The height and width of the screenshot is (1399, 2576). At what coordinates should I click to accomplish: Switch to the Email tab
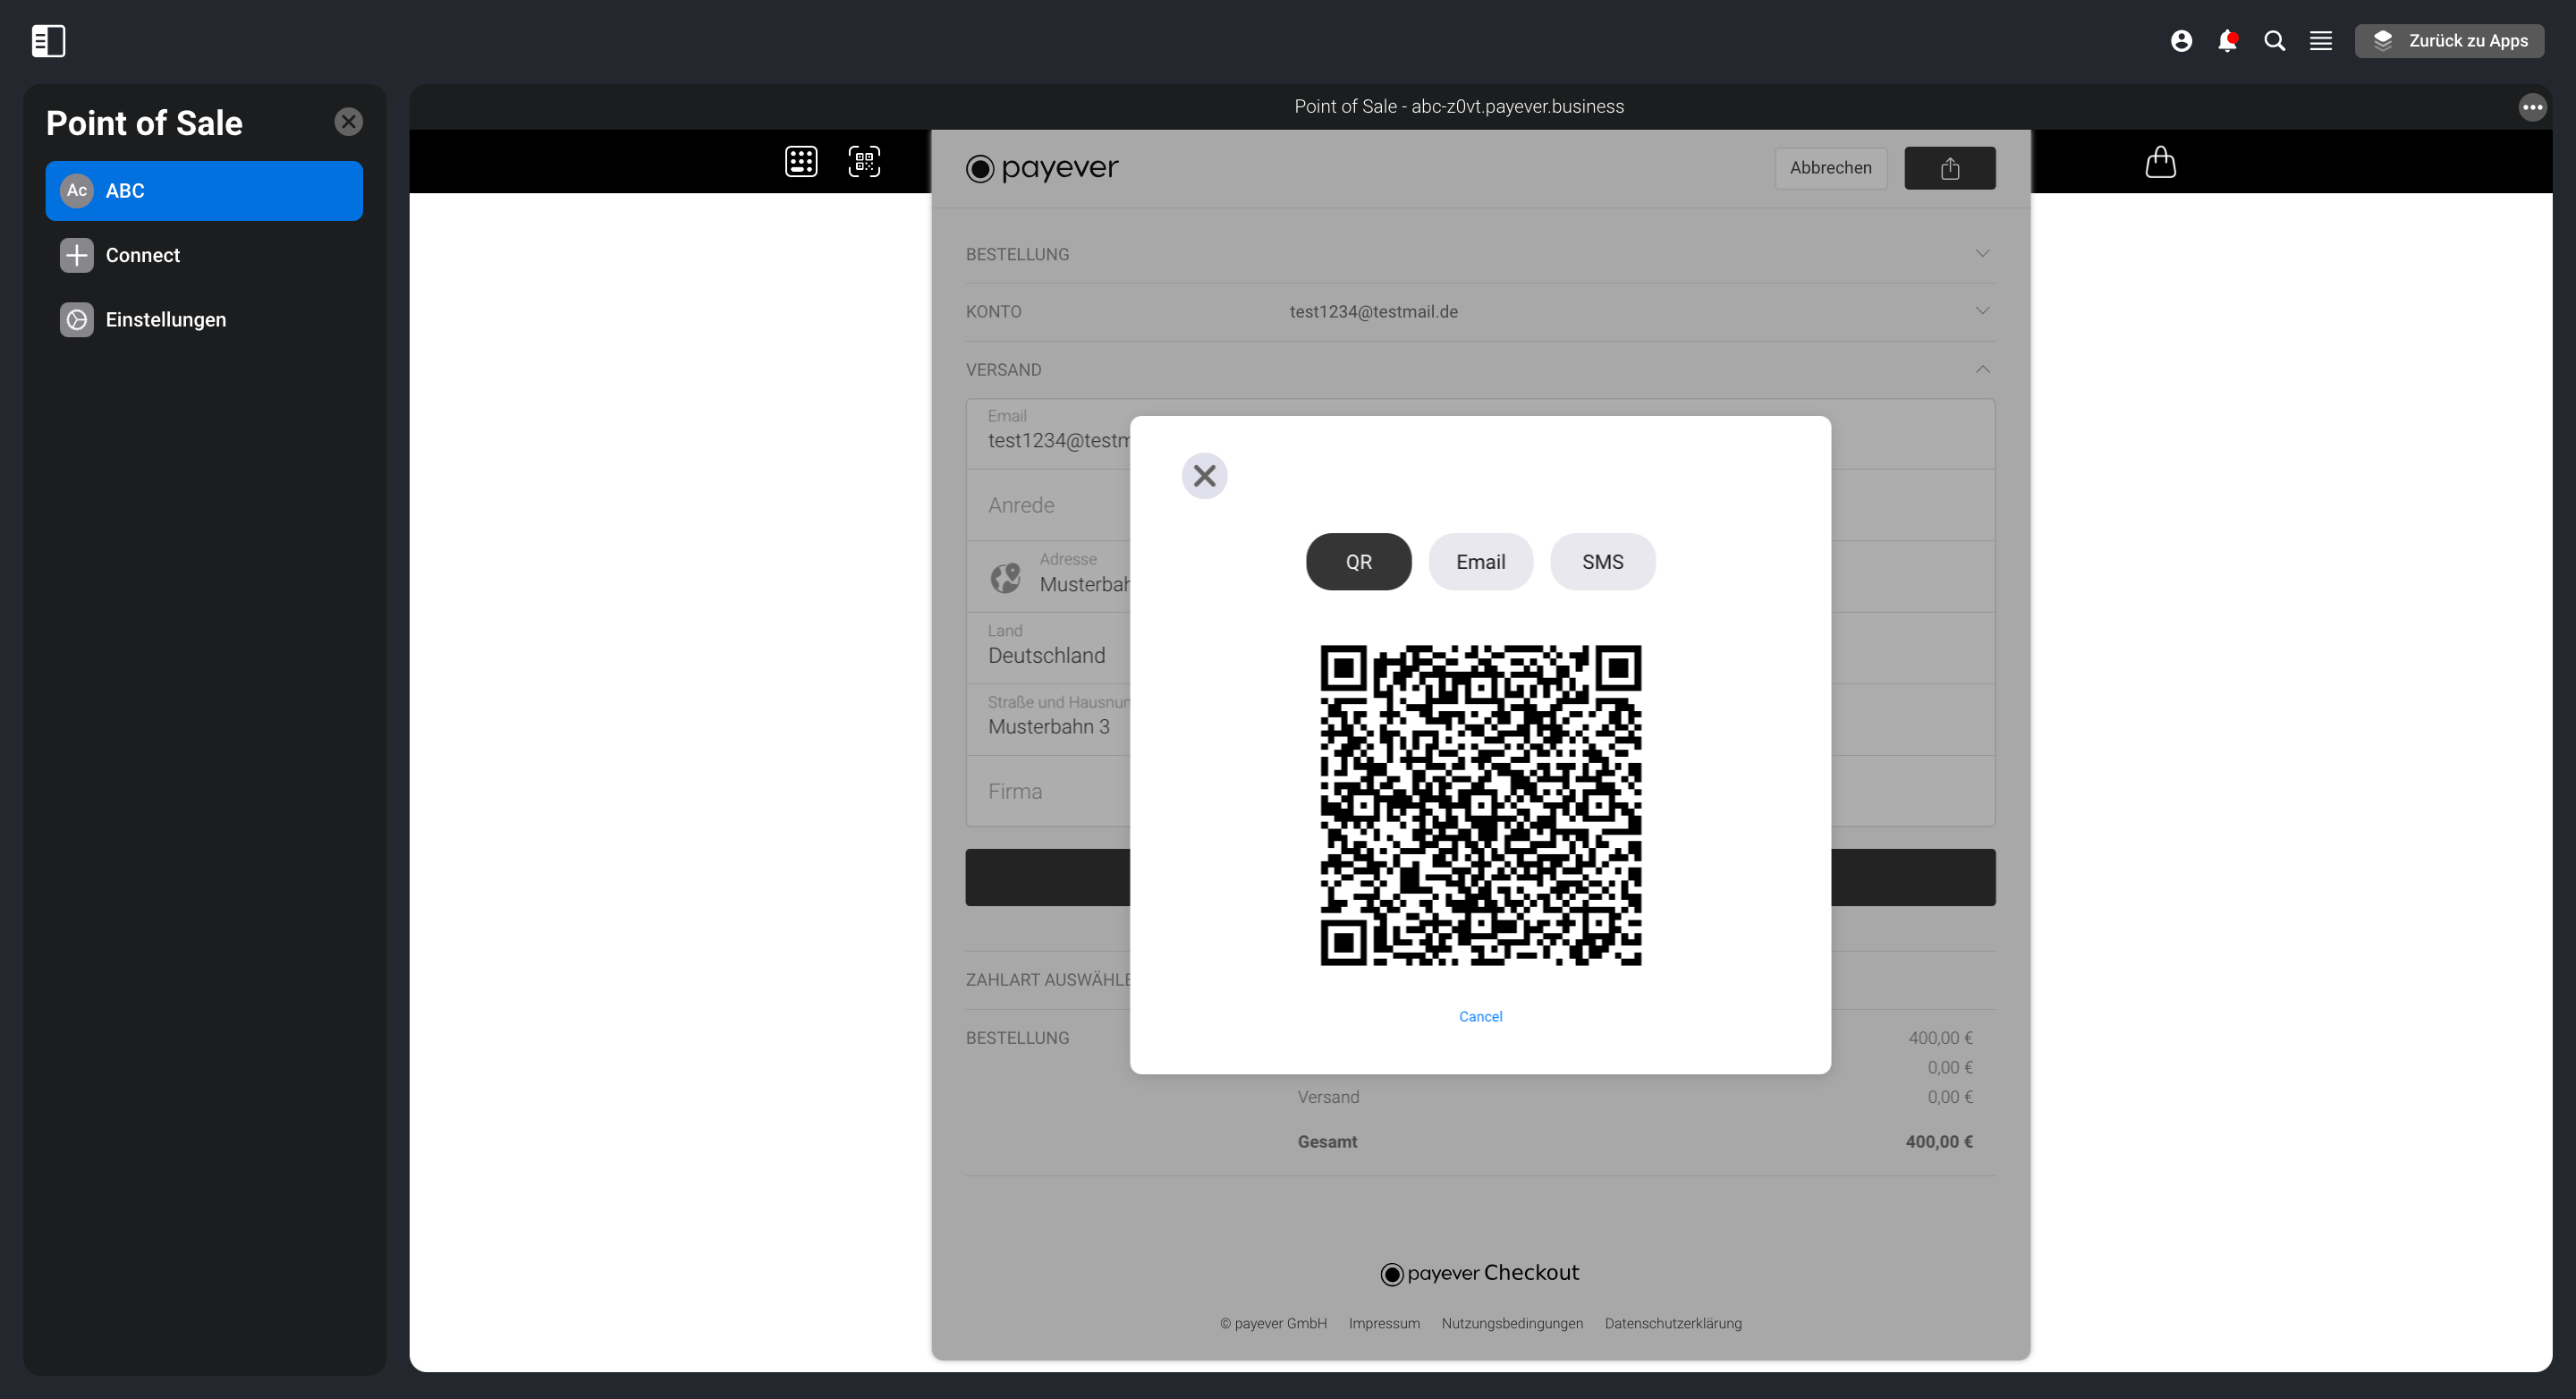pyautogui.click(x=1480, y=562)
